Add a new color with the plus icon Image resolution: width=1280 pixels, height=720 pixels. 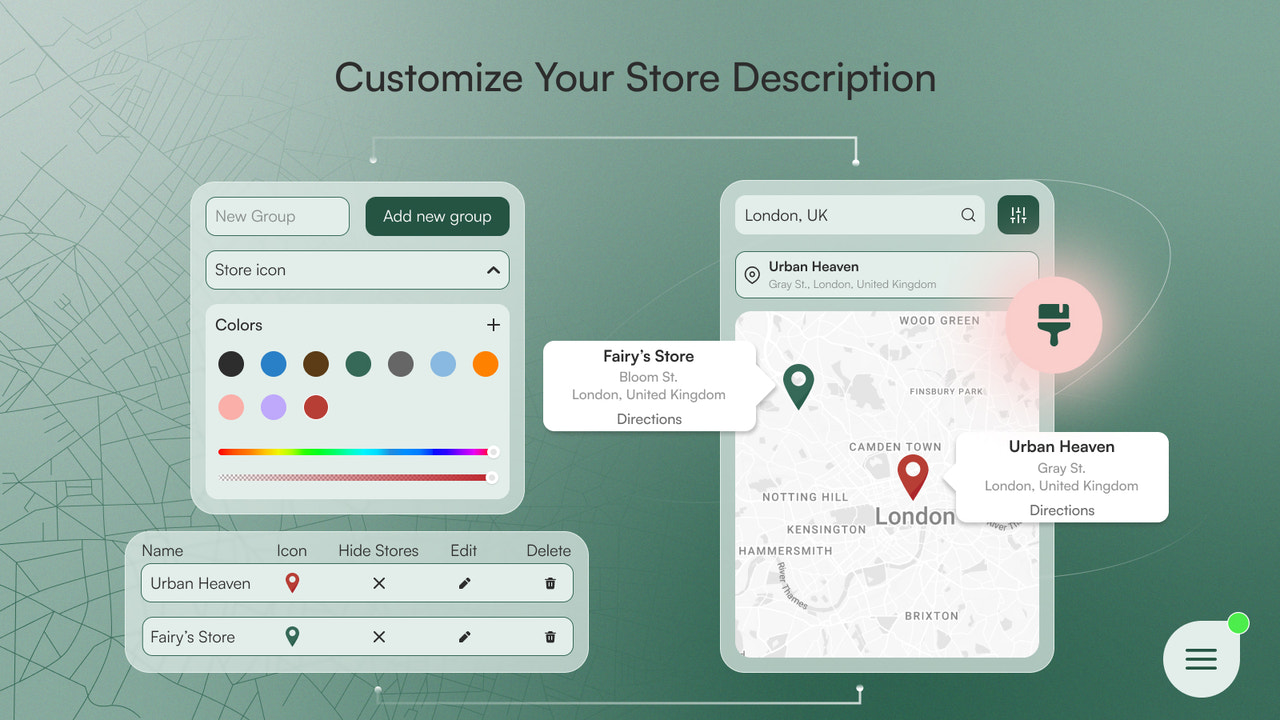pos(493,324)
